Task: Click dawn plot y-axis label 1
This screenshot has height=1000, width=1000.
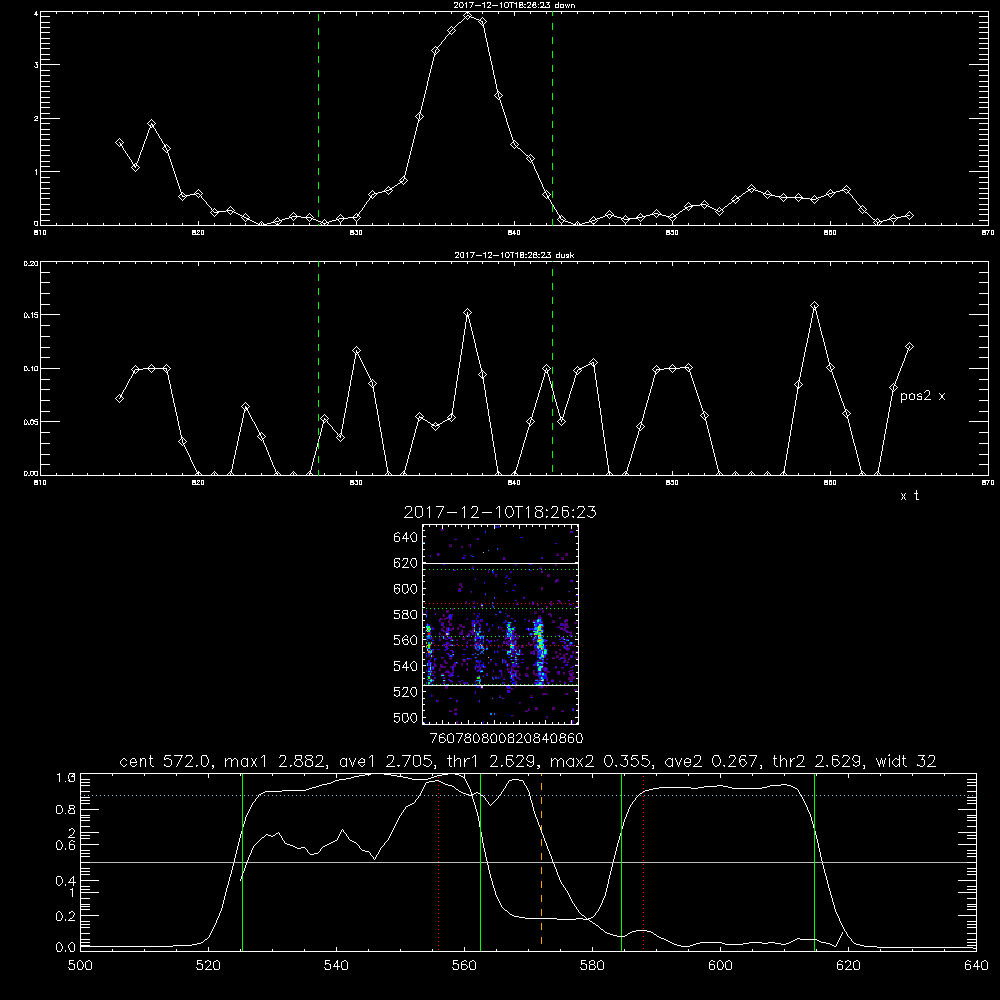Action: click(x=36, y=172)
